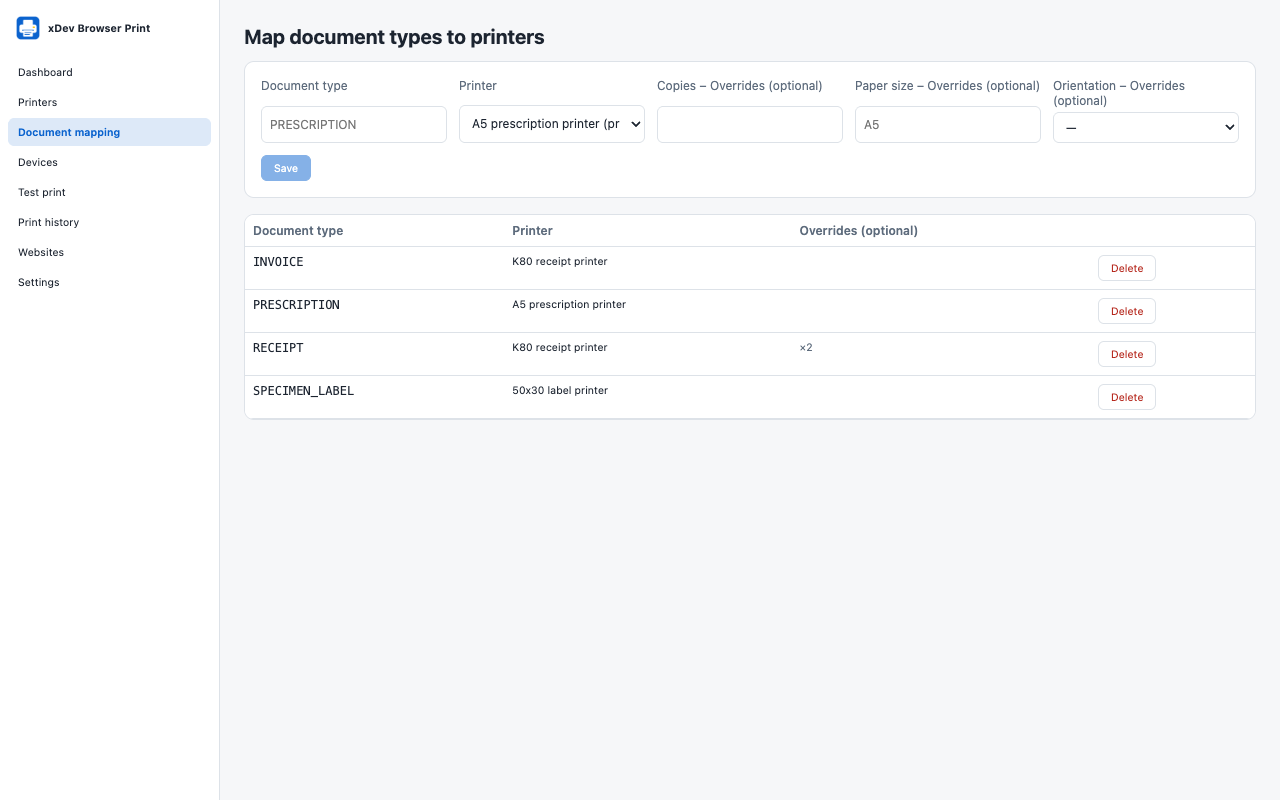The height and width of the screenshot is (800, 1280).
Task: Click the Map document types to printers heading
Action: pyautogui.click(x=394, y=37)
